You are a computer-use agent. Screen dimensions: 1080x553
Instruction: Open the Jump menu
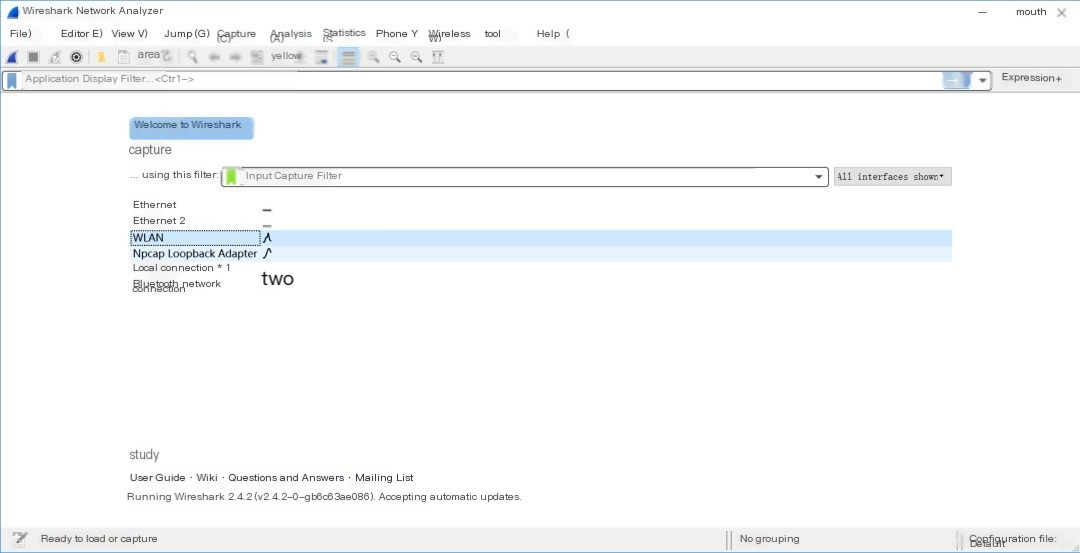click(x=187, y=33)
